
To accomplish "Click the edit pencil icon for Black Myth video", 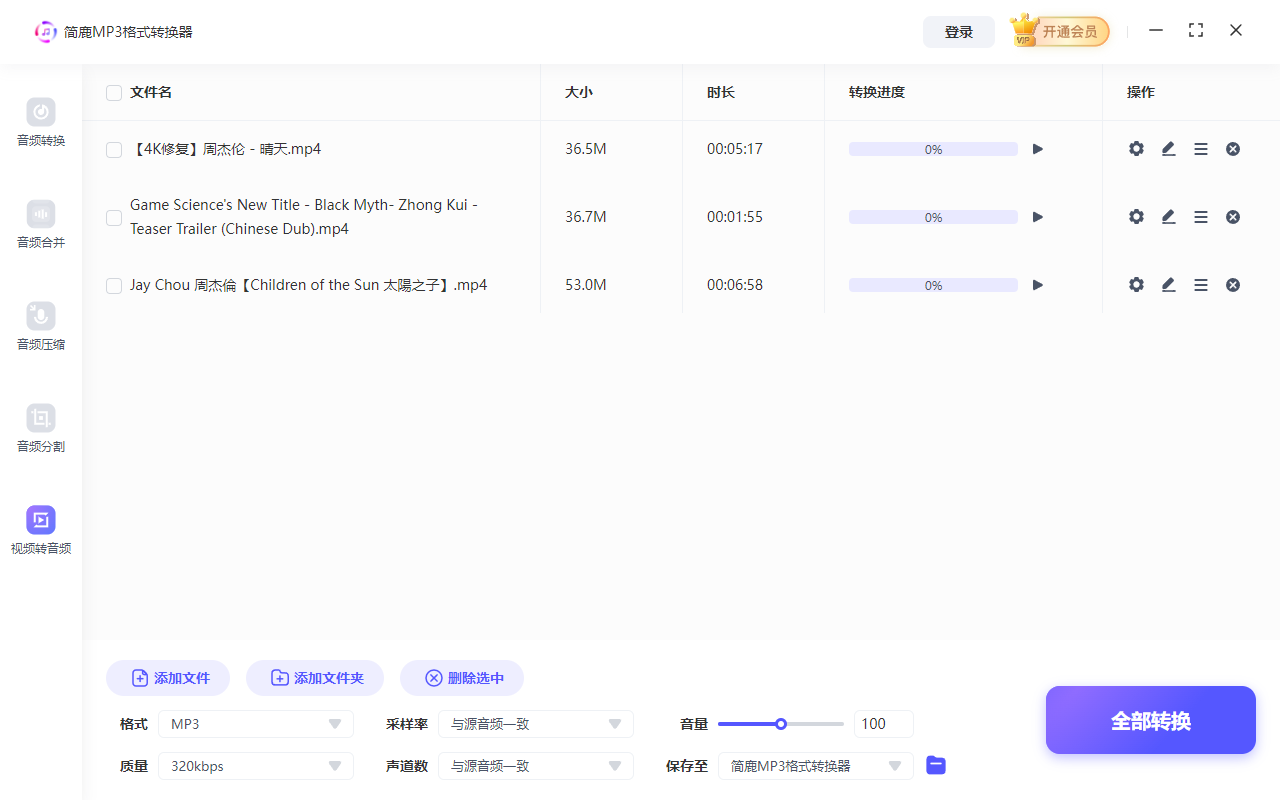I will pyautogui.click(x=1168, y=216).
